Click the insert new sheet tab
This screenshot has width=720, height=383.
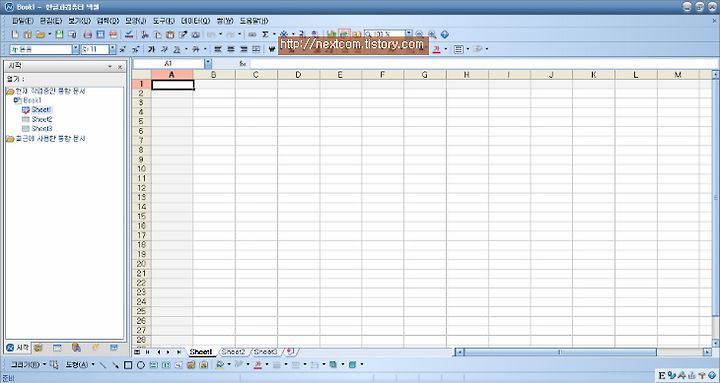tap(290, 352)
